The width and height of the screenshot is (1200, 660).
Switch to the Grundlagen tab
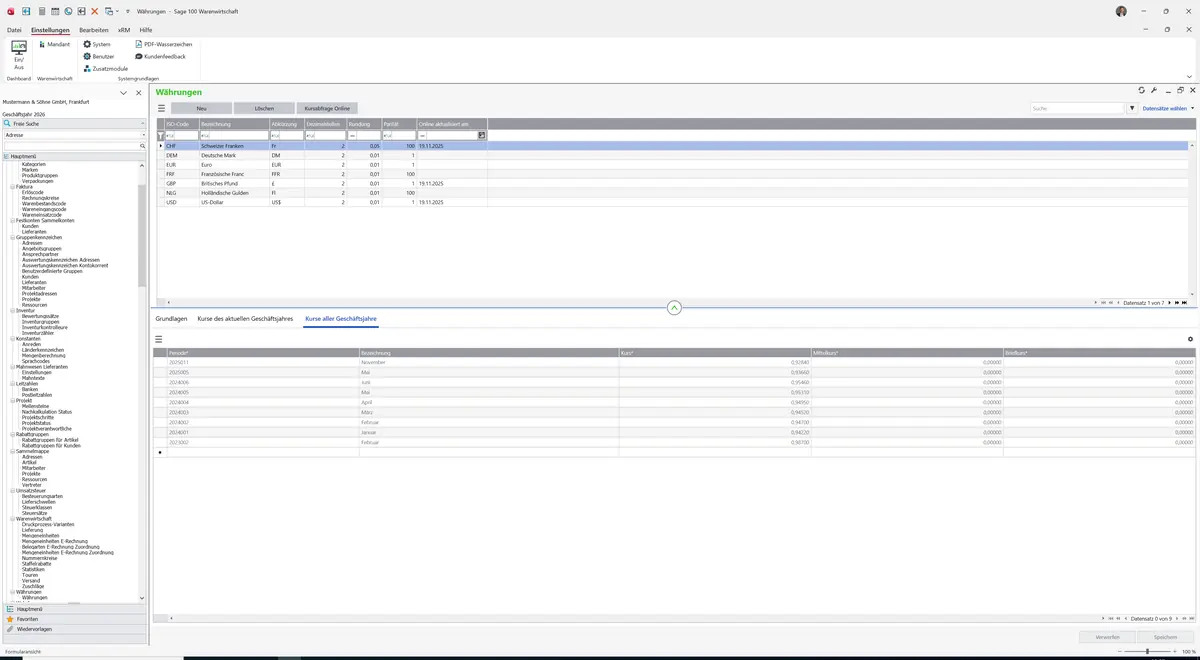pos(171,318)
